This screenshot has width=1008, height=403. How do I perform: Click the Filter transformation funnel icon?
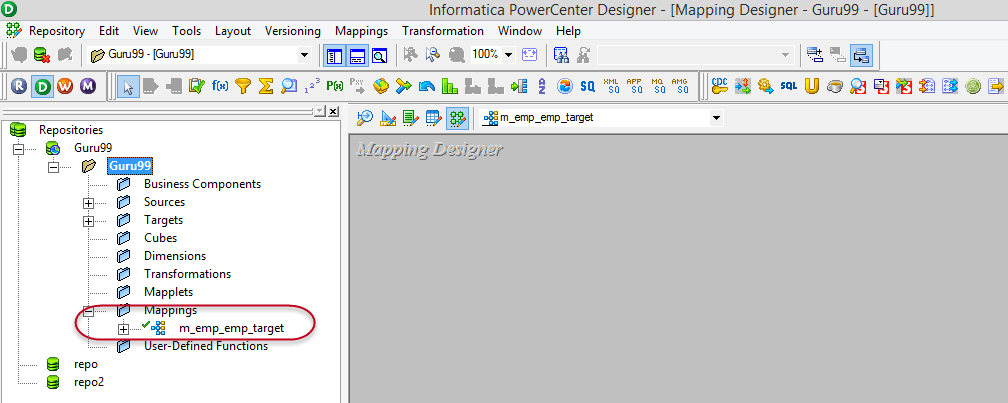[243, 86]
